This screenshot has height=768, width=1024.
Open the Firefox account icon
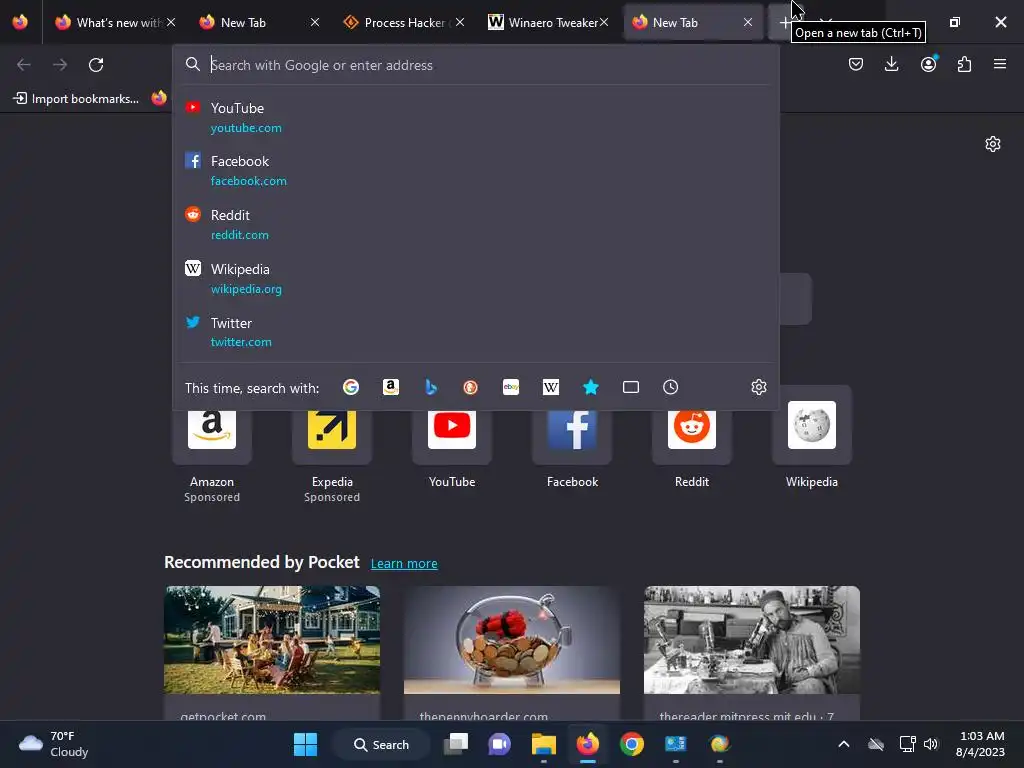[928, 64]
